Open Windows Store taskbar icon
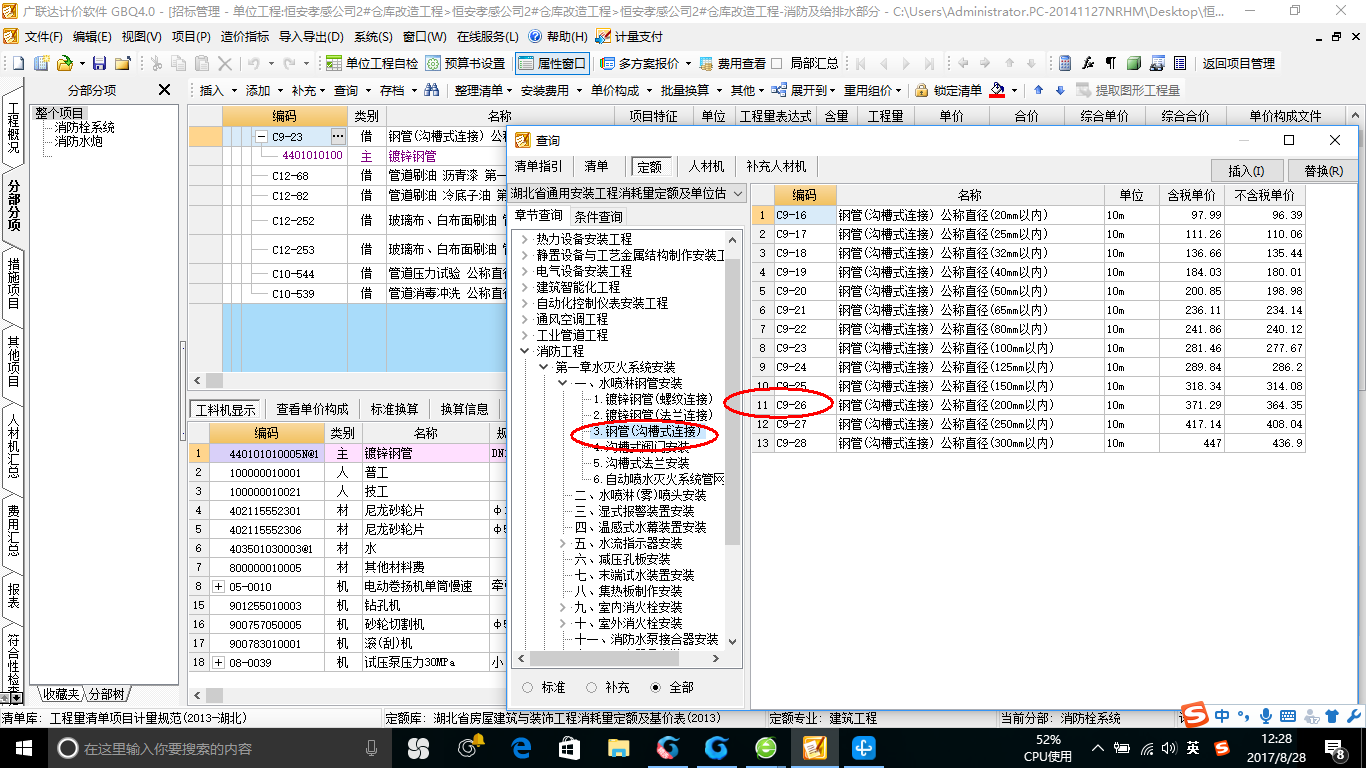 569,747
